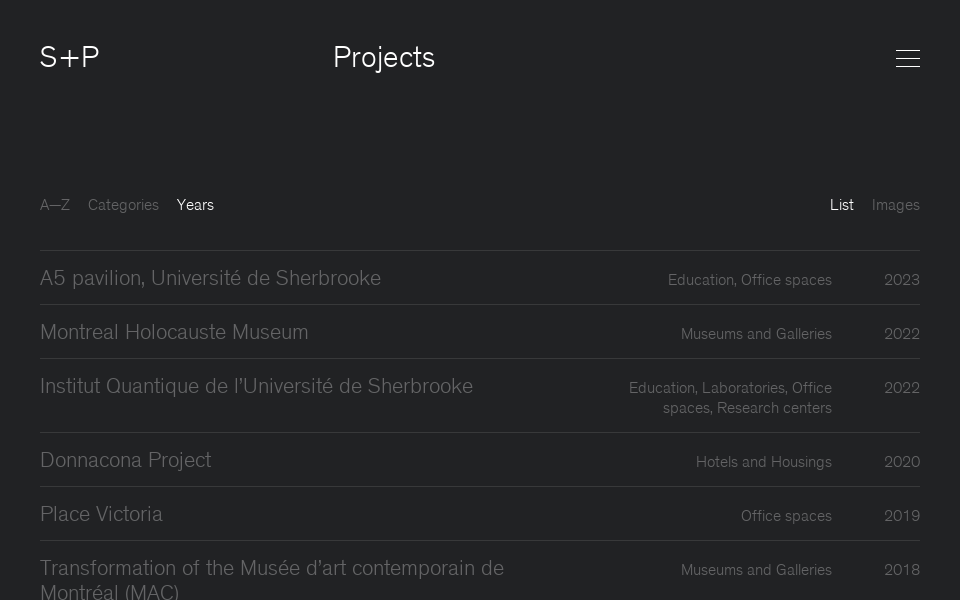Click the 2023 year label
The image size is (960, 600).
[x=901, y=280]
